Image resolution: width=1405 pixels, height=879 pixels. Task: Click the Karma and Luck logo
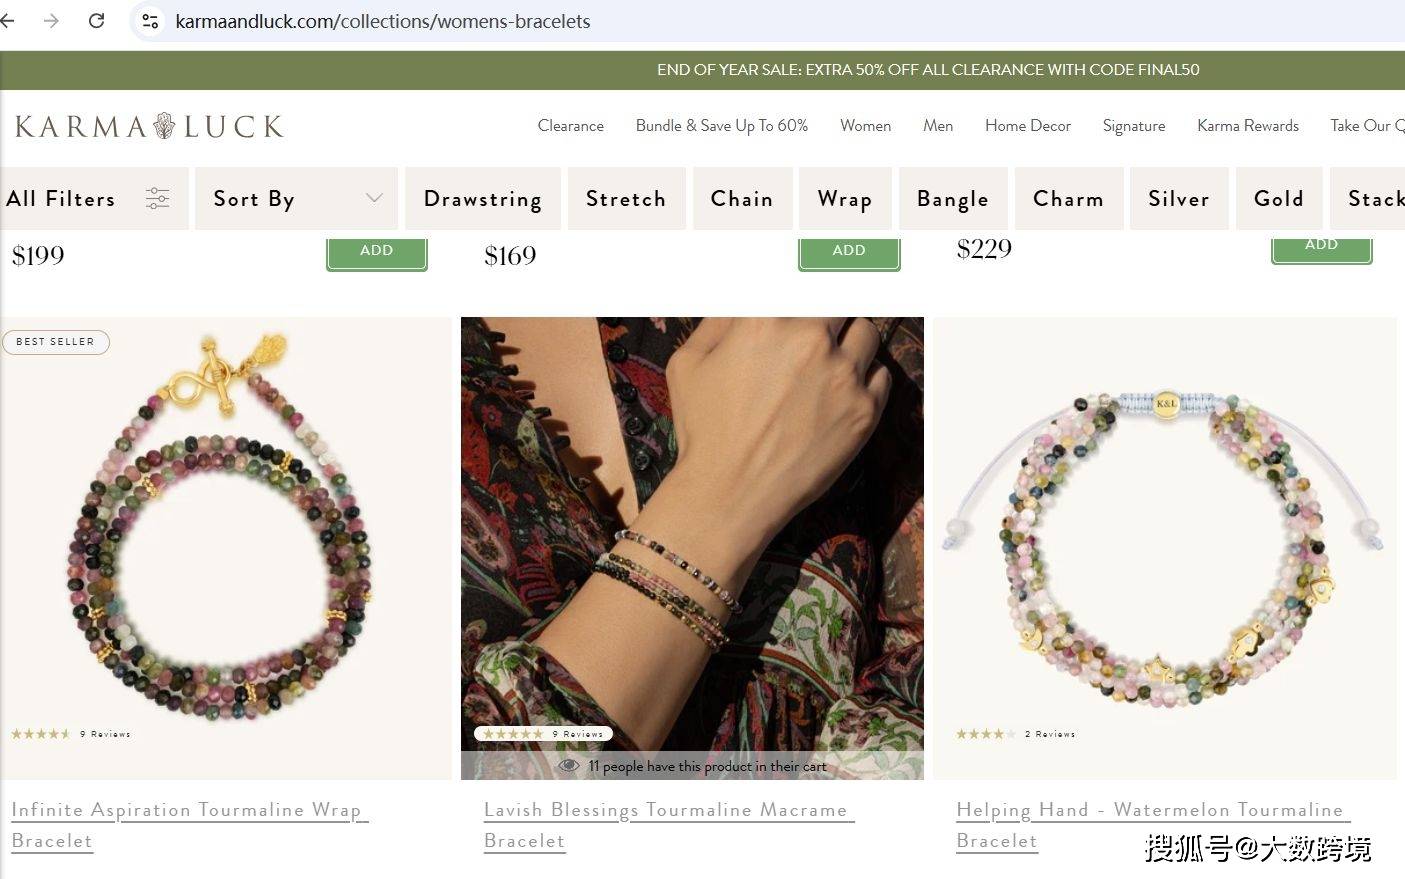point(149,126)
